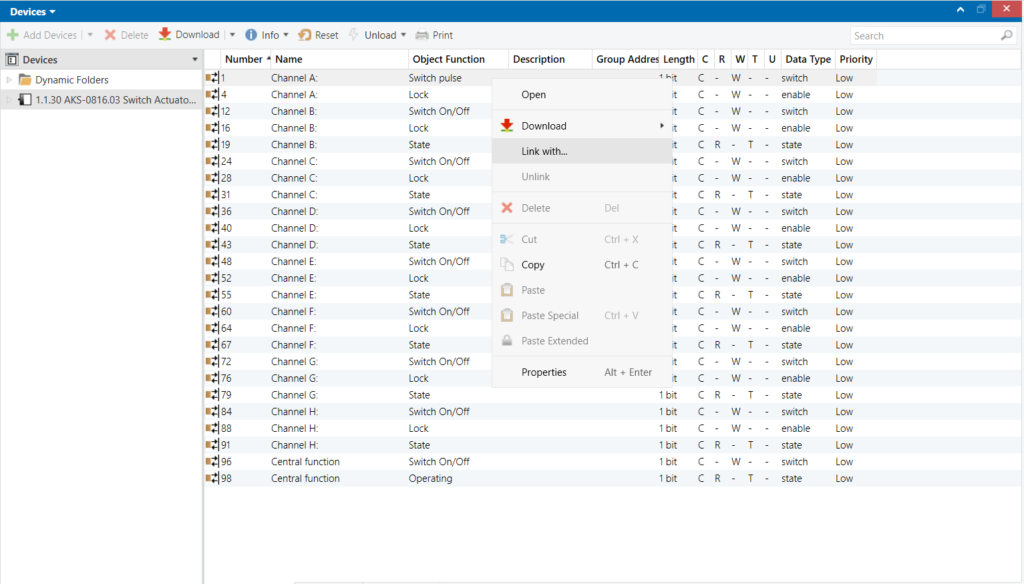Open the Devices panel title dropdown

click(x=52, y=11)
